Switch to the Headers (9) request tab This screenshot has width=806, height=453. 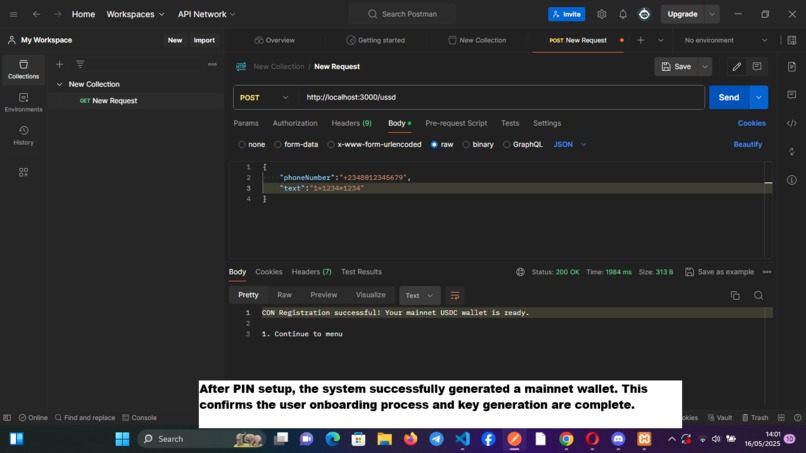352,123
